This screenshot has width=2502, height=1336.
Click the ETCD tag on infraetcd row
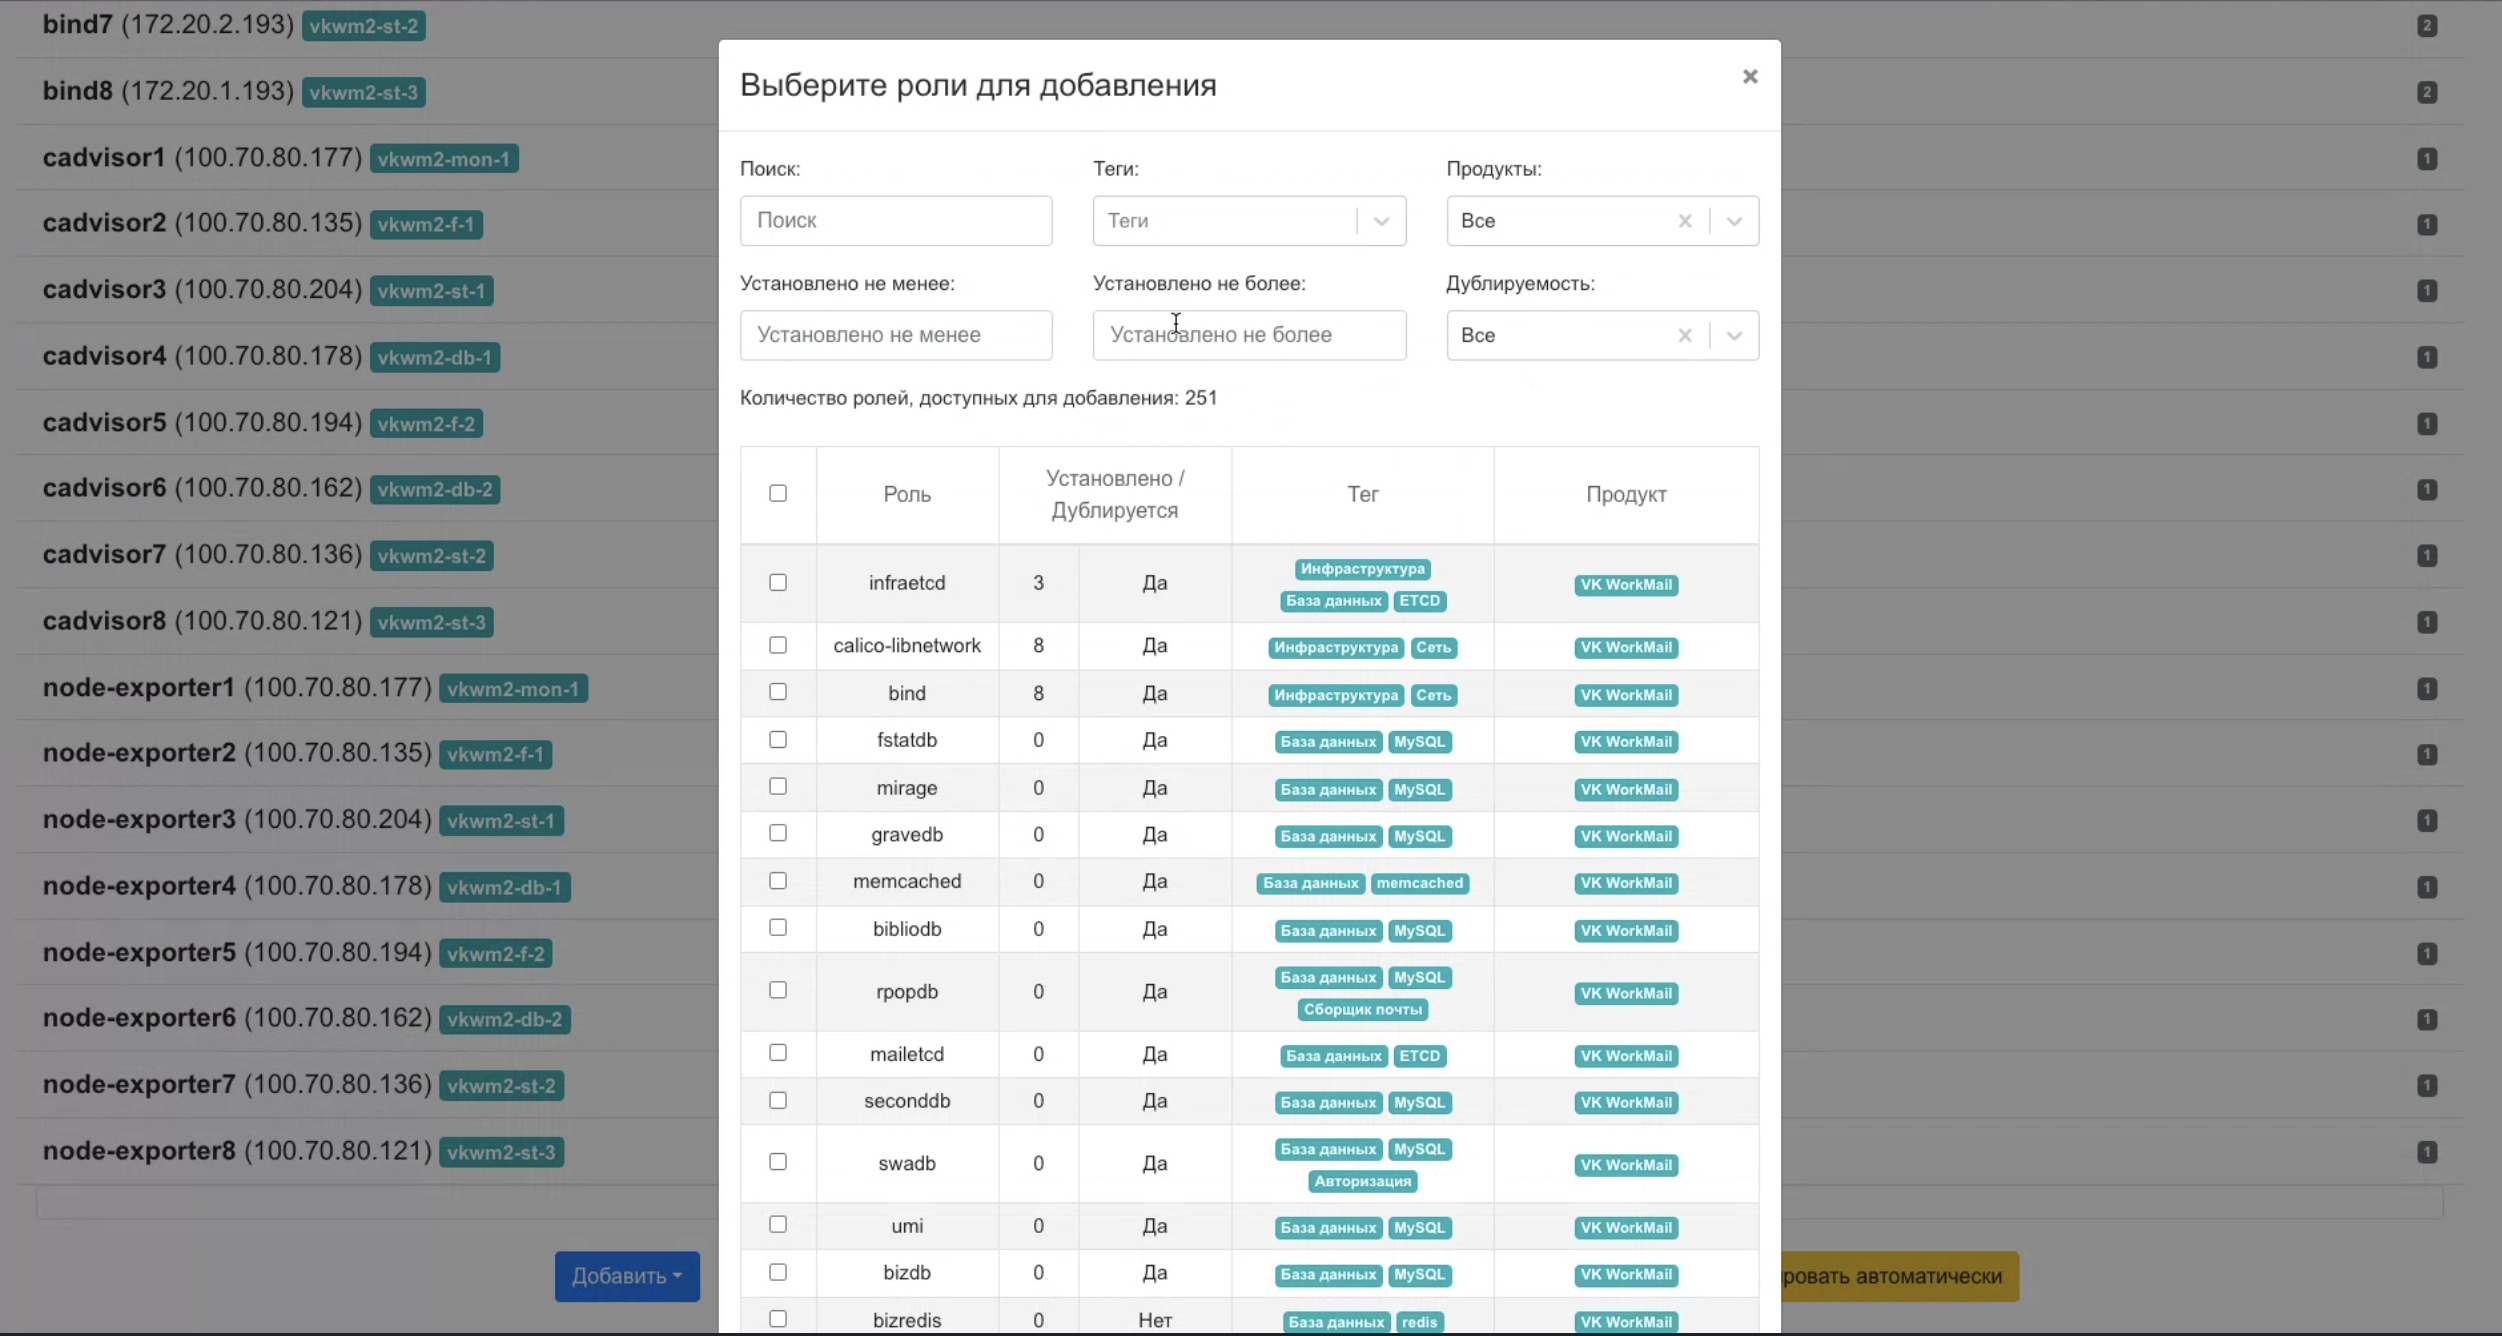tap(1419, 601)
